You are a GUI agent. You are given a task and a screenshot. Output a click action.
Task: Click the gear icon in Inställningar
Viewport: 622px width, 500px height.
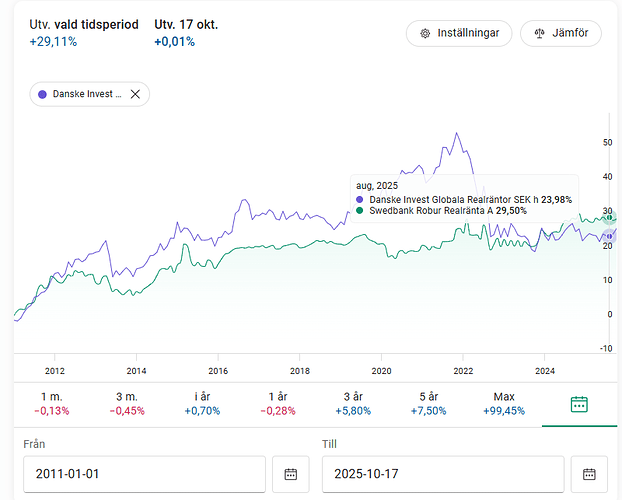[x=425, y=33]
